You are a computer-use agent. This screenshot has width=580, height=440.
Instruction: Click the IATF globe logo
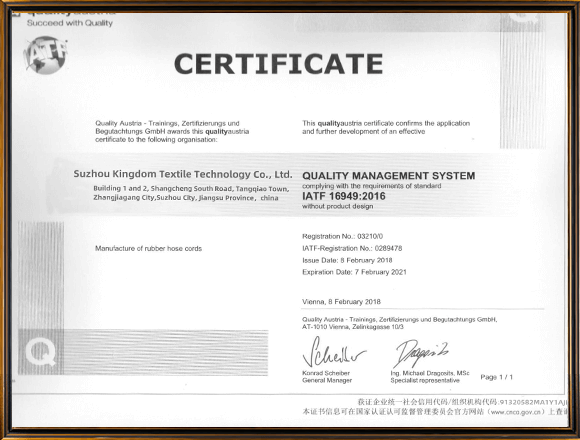click(45, 55)
